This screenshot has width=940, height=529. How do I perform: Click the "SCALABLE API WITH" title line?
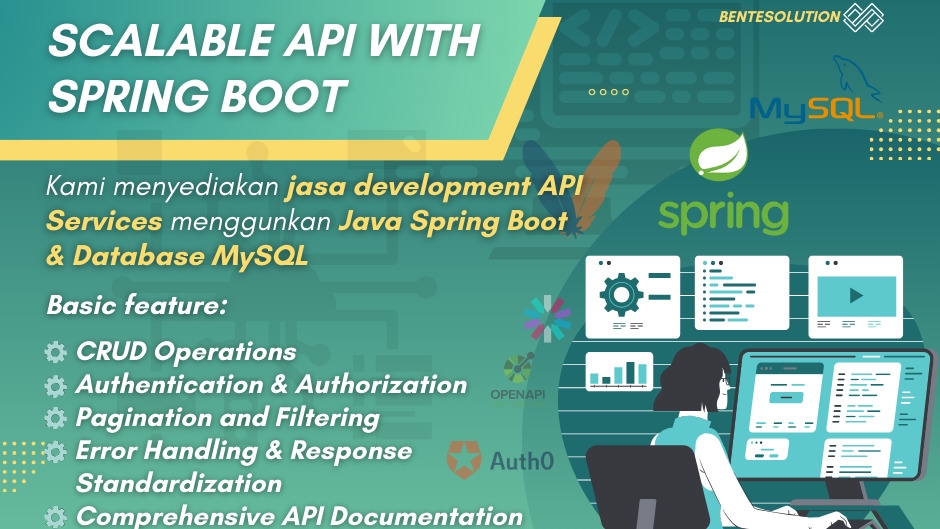(264, 41)
